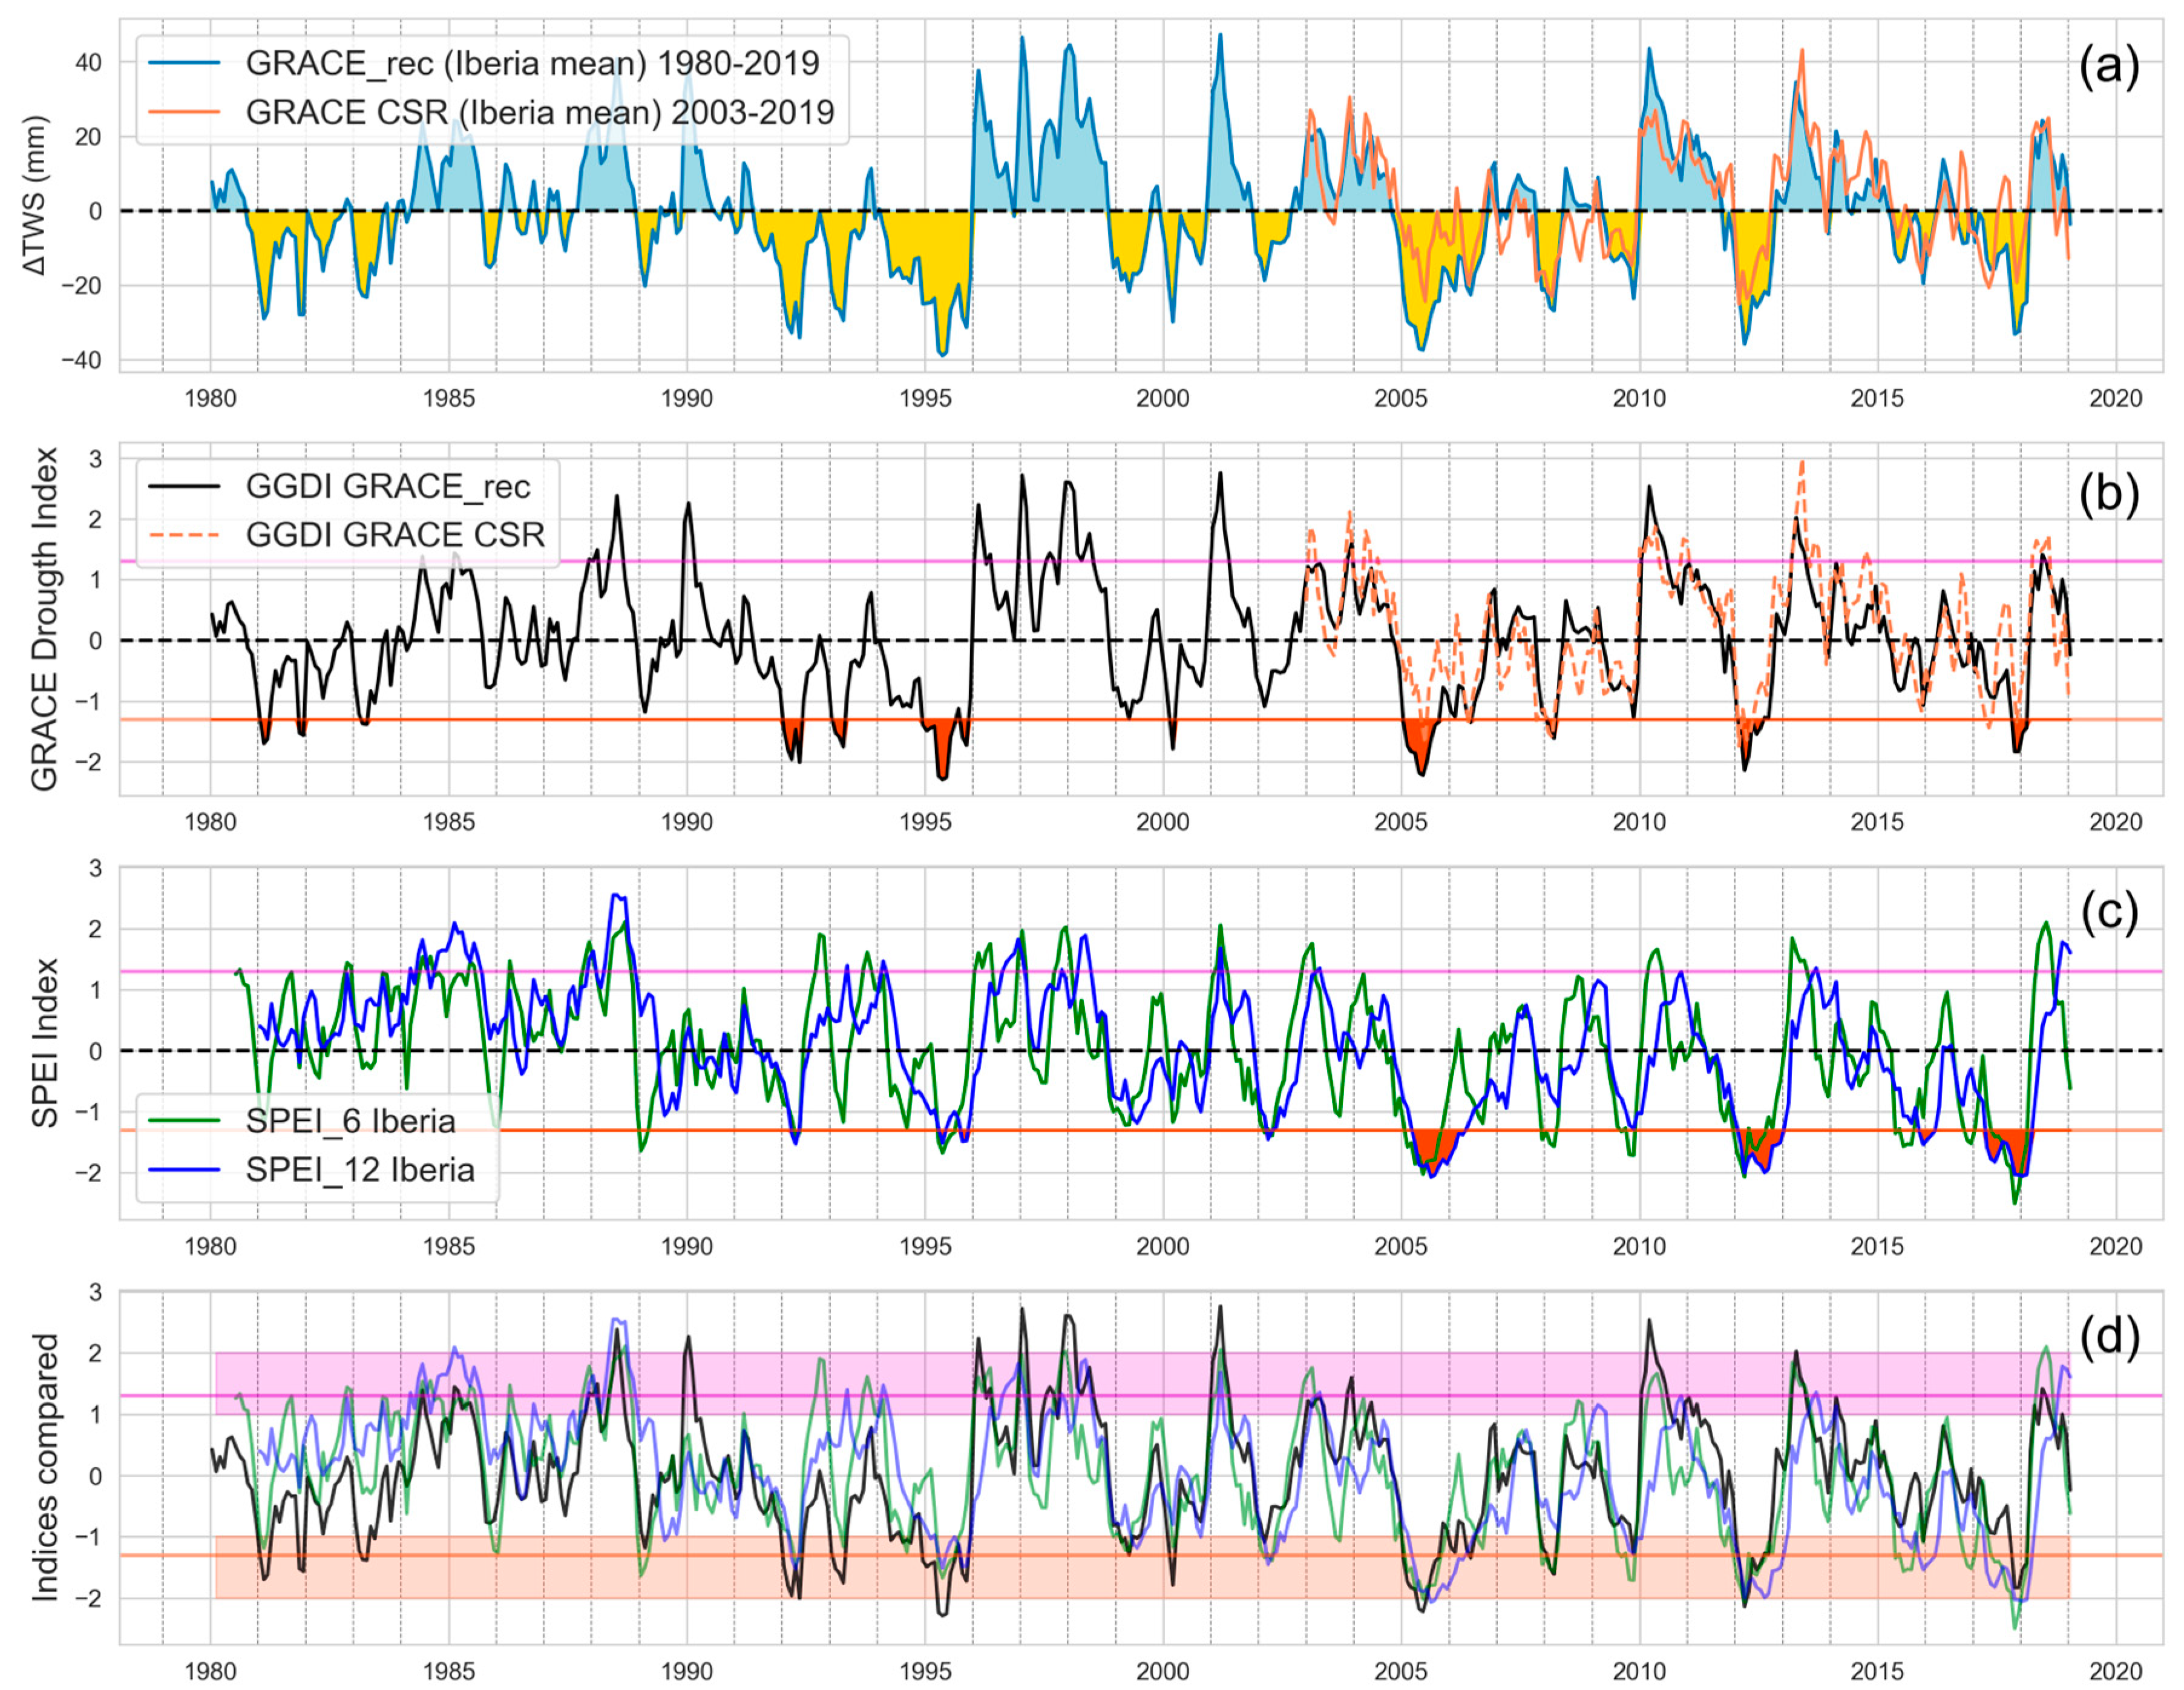This screenshot has width=2184, height=1690.
Task: Click the 1980 tick label under panel (d)
Action: pyautogui.click(x=210, y=1671)
